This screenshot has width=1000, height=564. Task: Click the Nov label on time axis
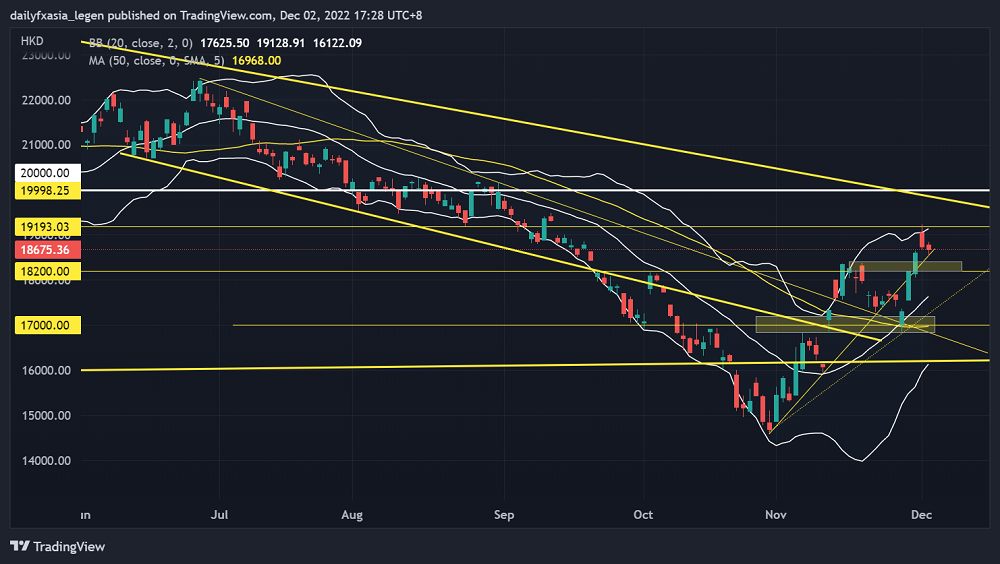pyautogui.click(x=776, y=514)
